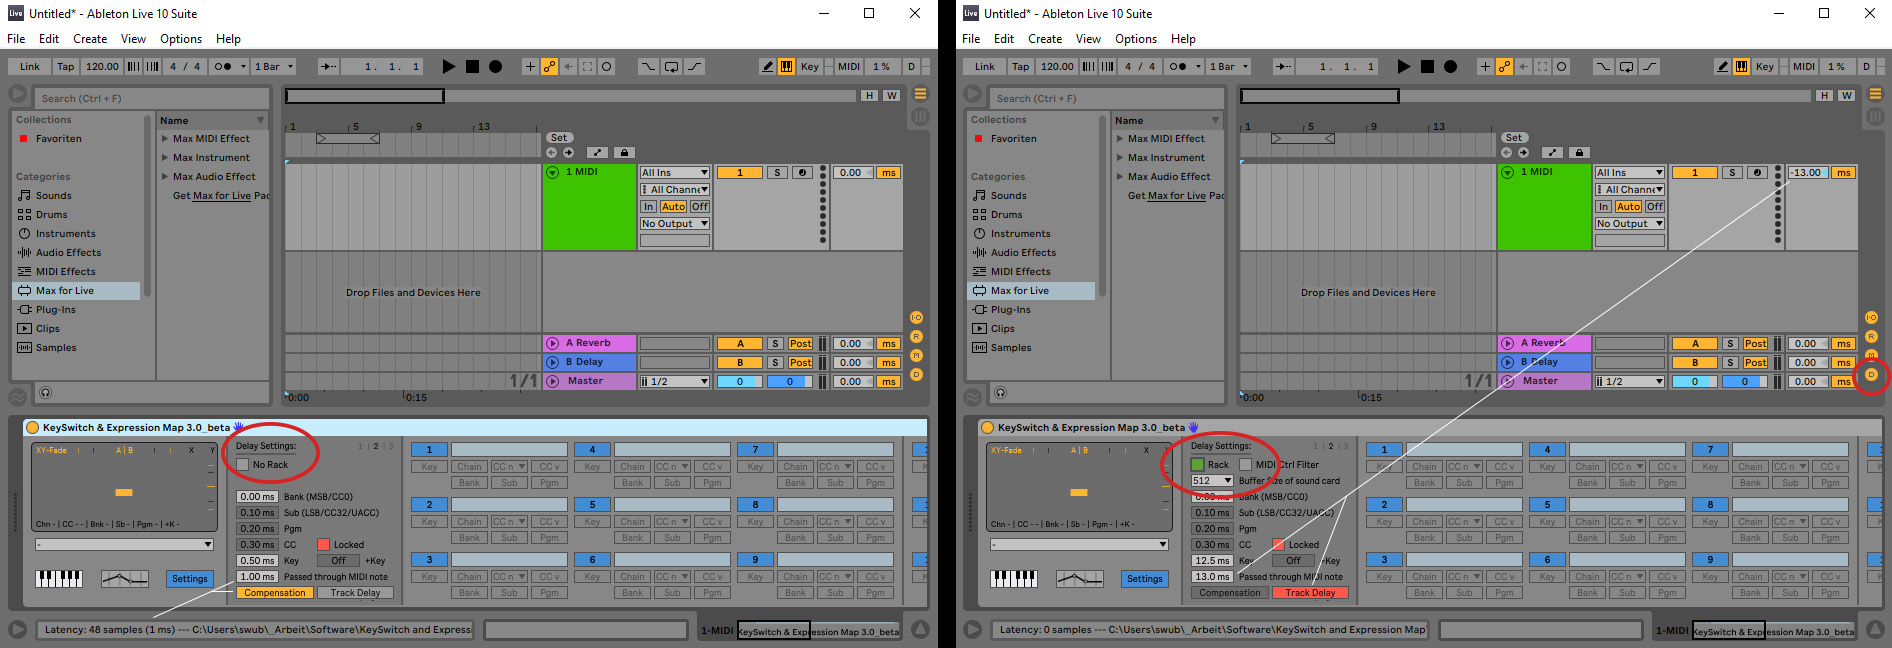Open View menu in left Ableton window
Screen dimensions: 1892x648
(x=133, y=39)
